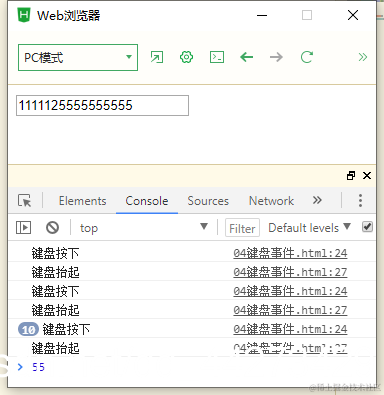Open 04键盘事件.html:24 link on third log row
The image size is (384, 395).
tap(290, 291)
